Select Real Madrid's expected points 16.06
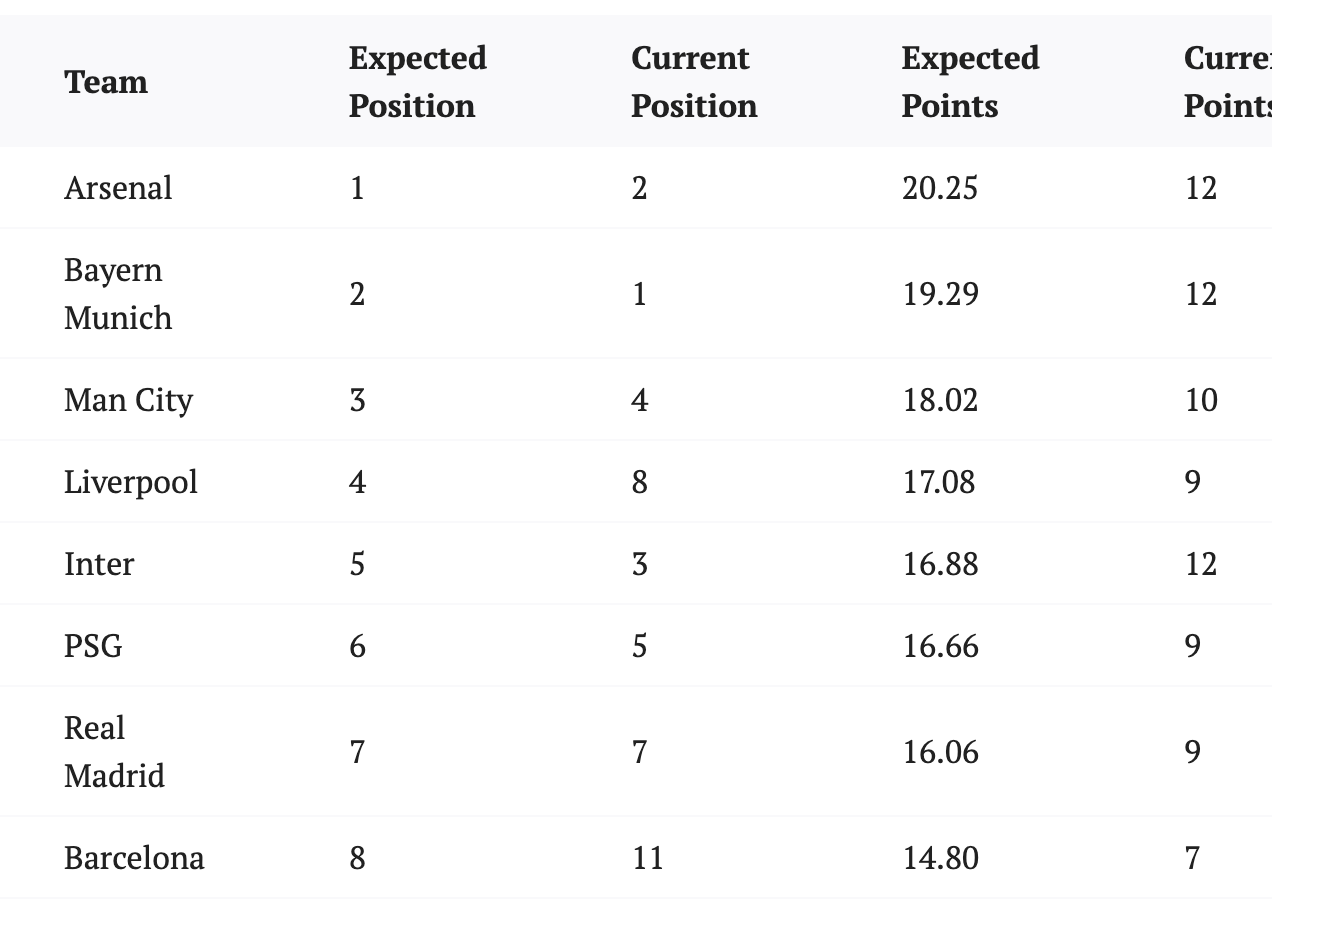 tap(939, 752)
